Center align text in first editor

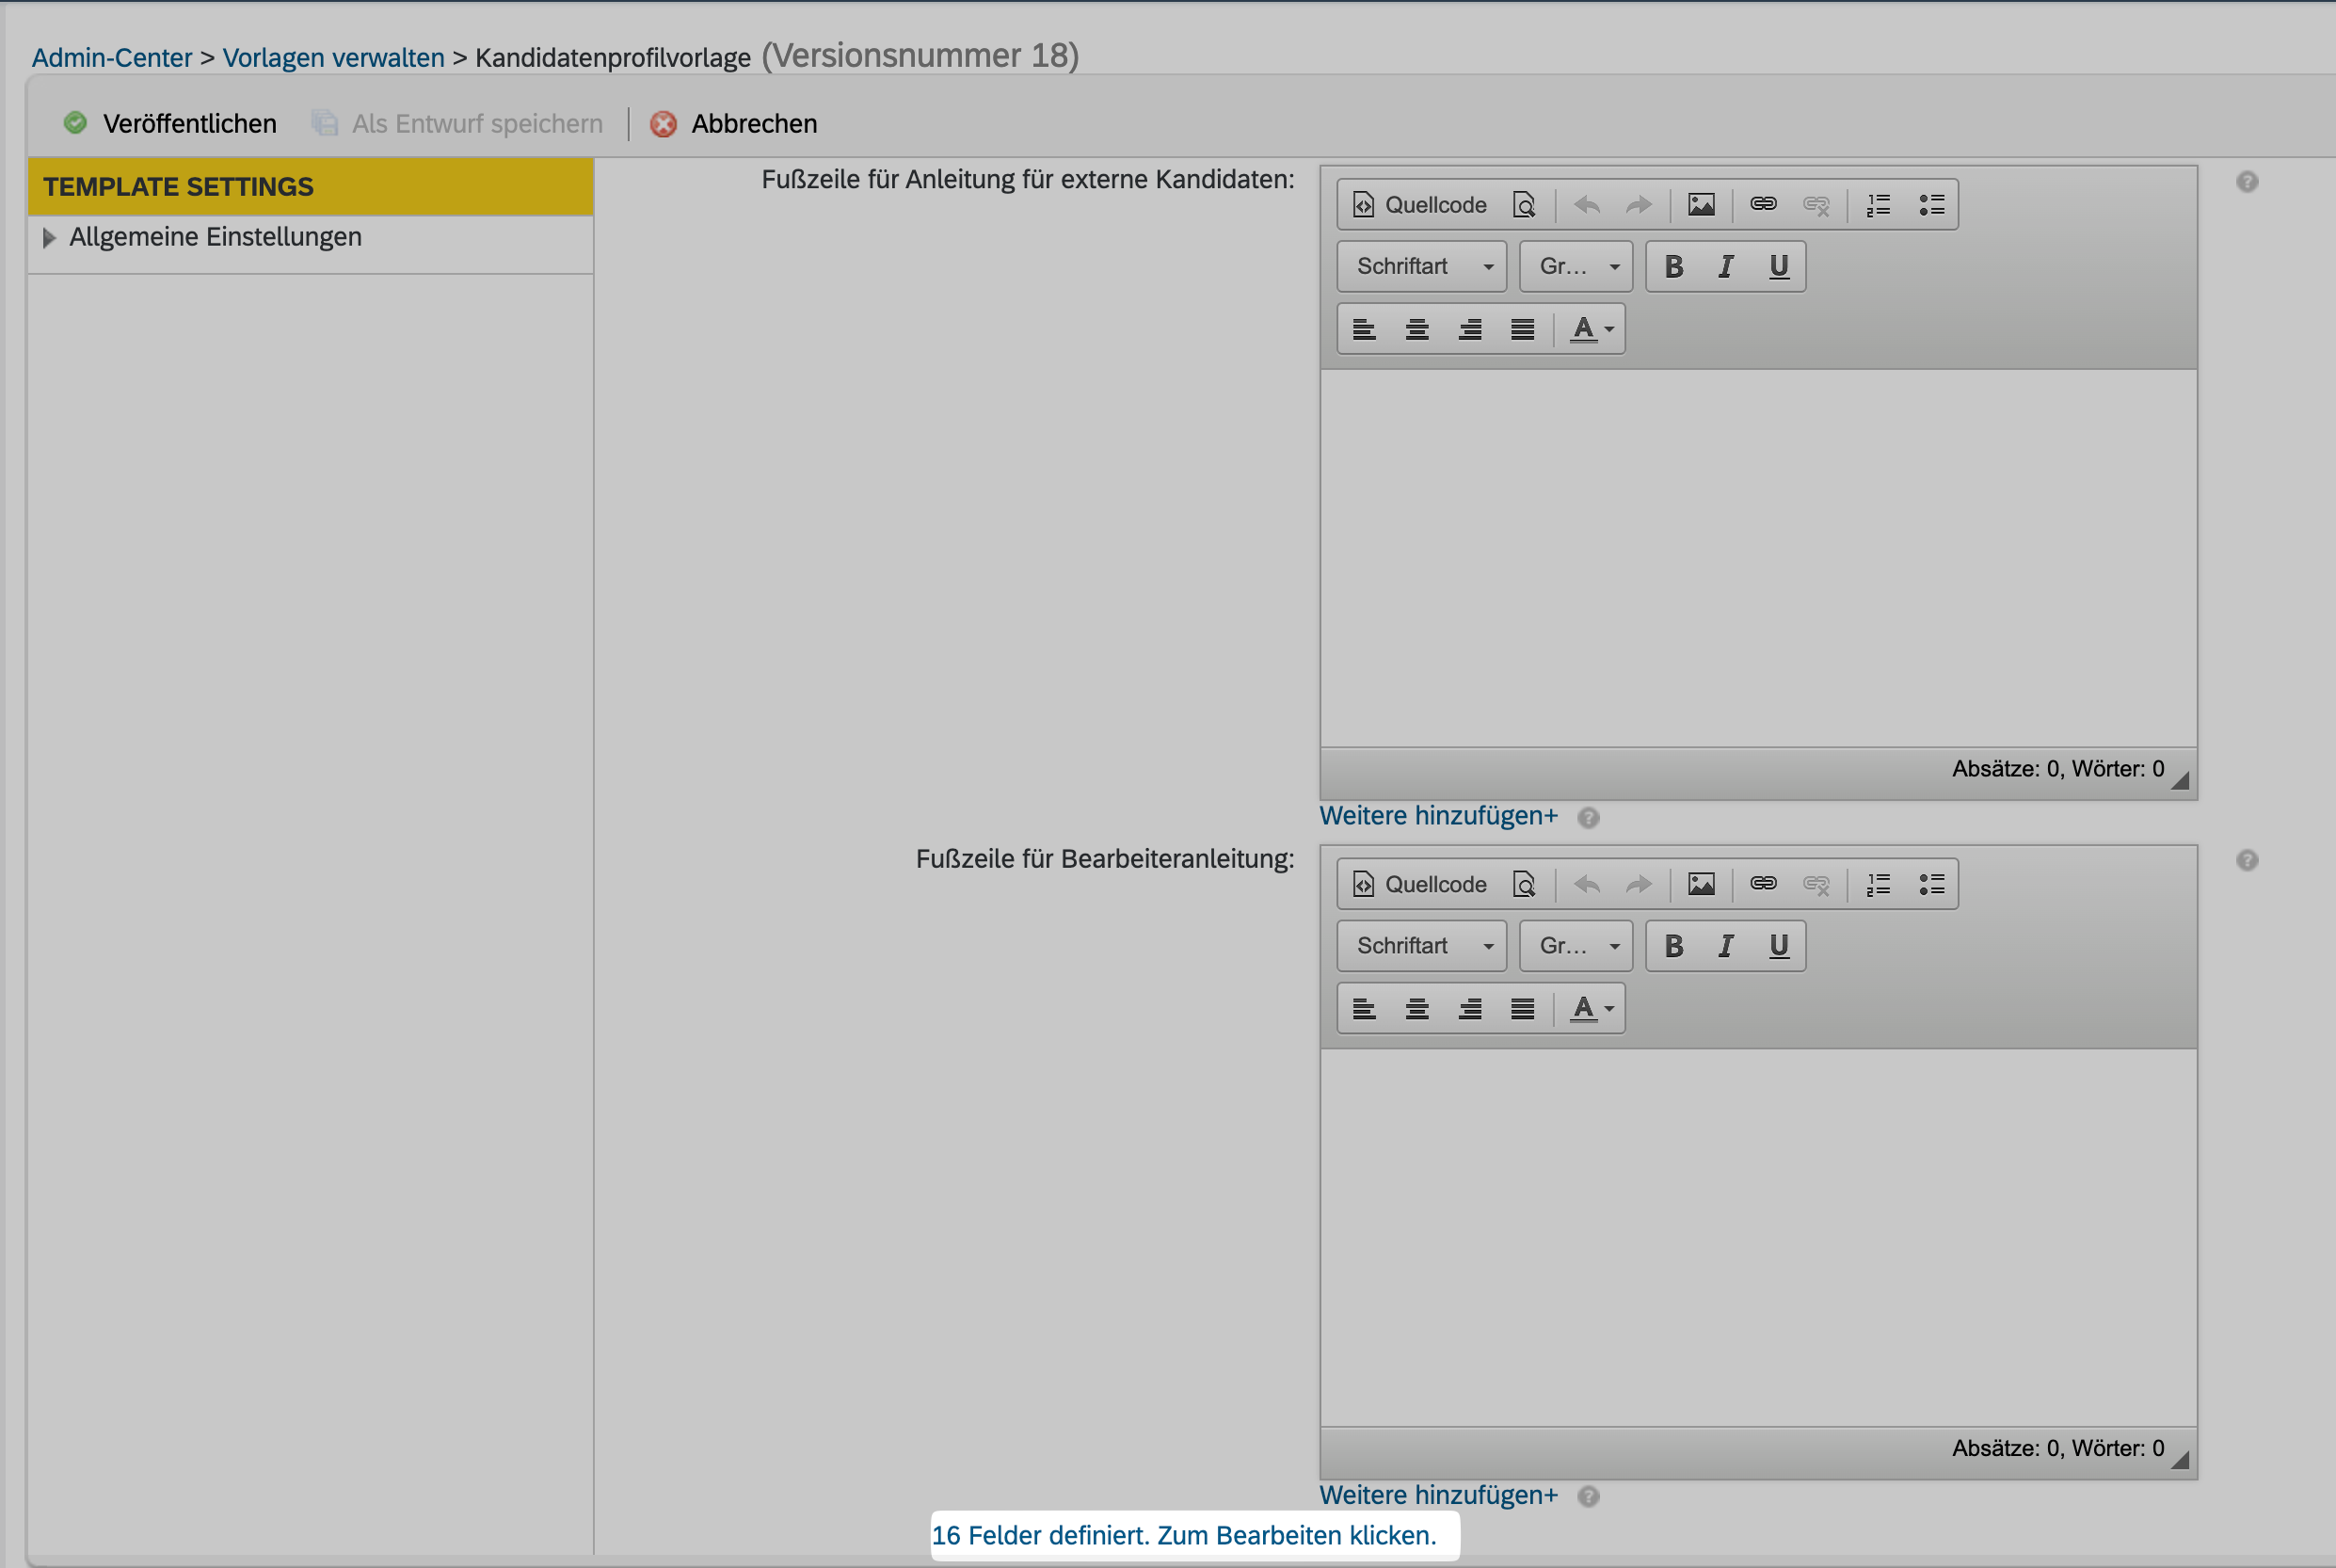[x=1417, y=329]
